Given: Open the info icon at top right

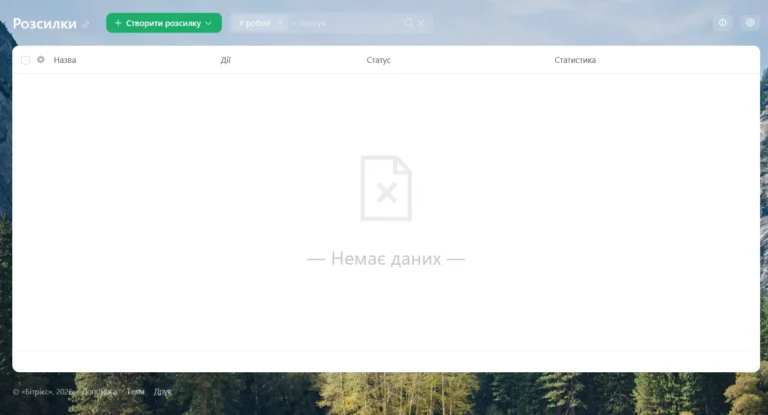Looking at the screenshot, I should pos(722,23).
